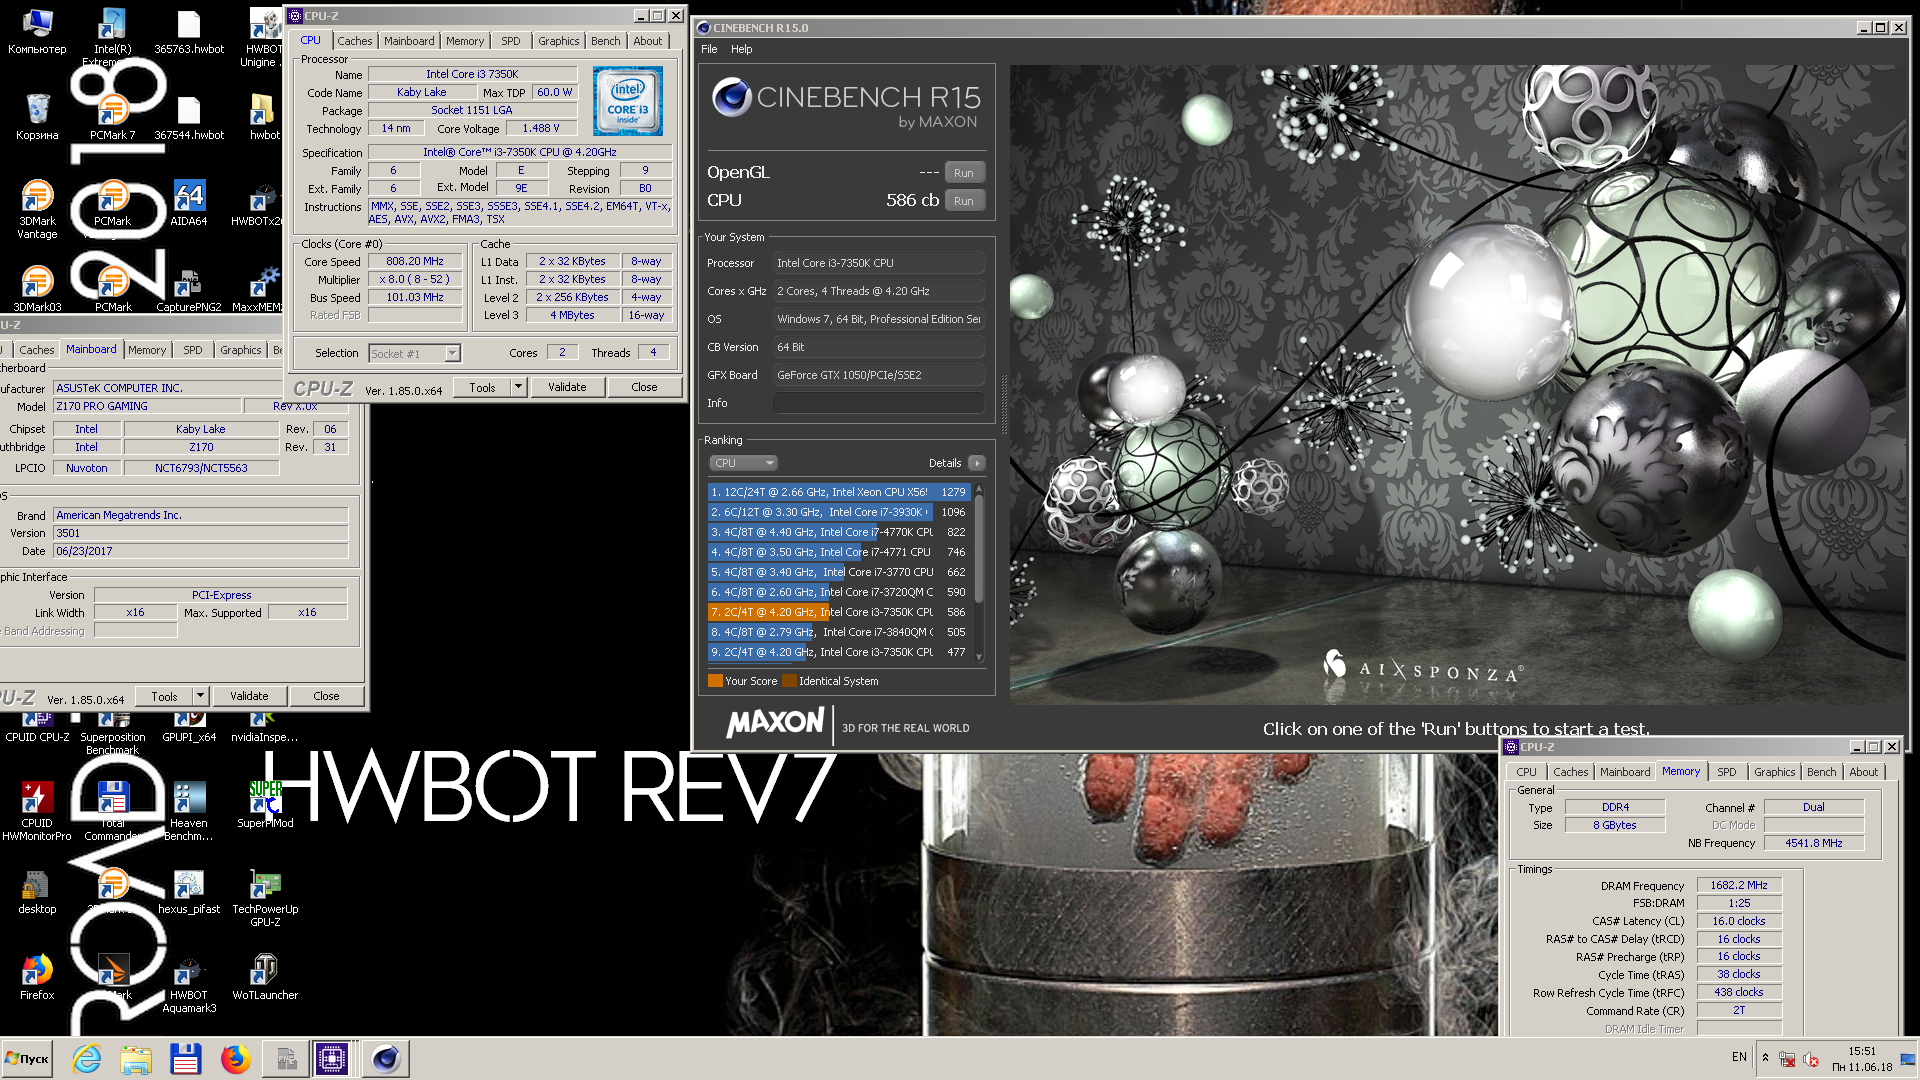The height and width of the screenshot is (1080, 1920).
Task: Open the desktop shortcut icon labeled desktop
Action: coord(37,891)
